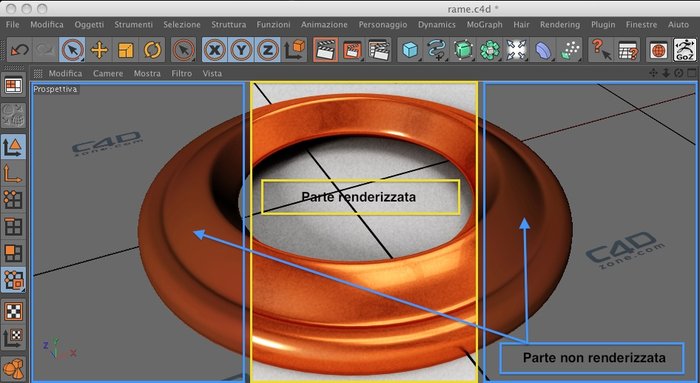The image size is (700, 383).
Task: Click the greyed Redo icon
Action: 45,50
